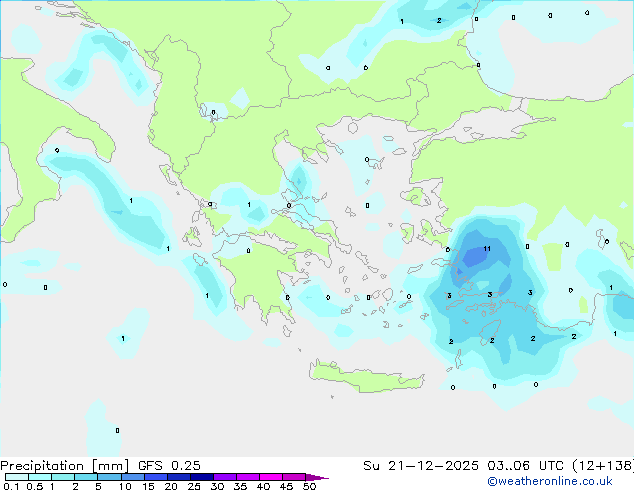Click the 20–25 mm legend color swatch
This screenshot has height=490, width=634.
click(x=178, y=477)
